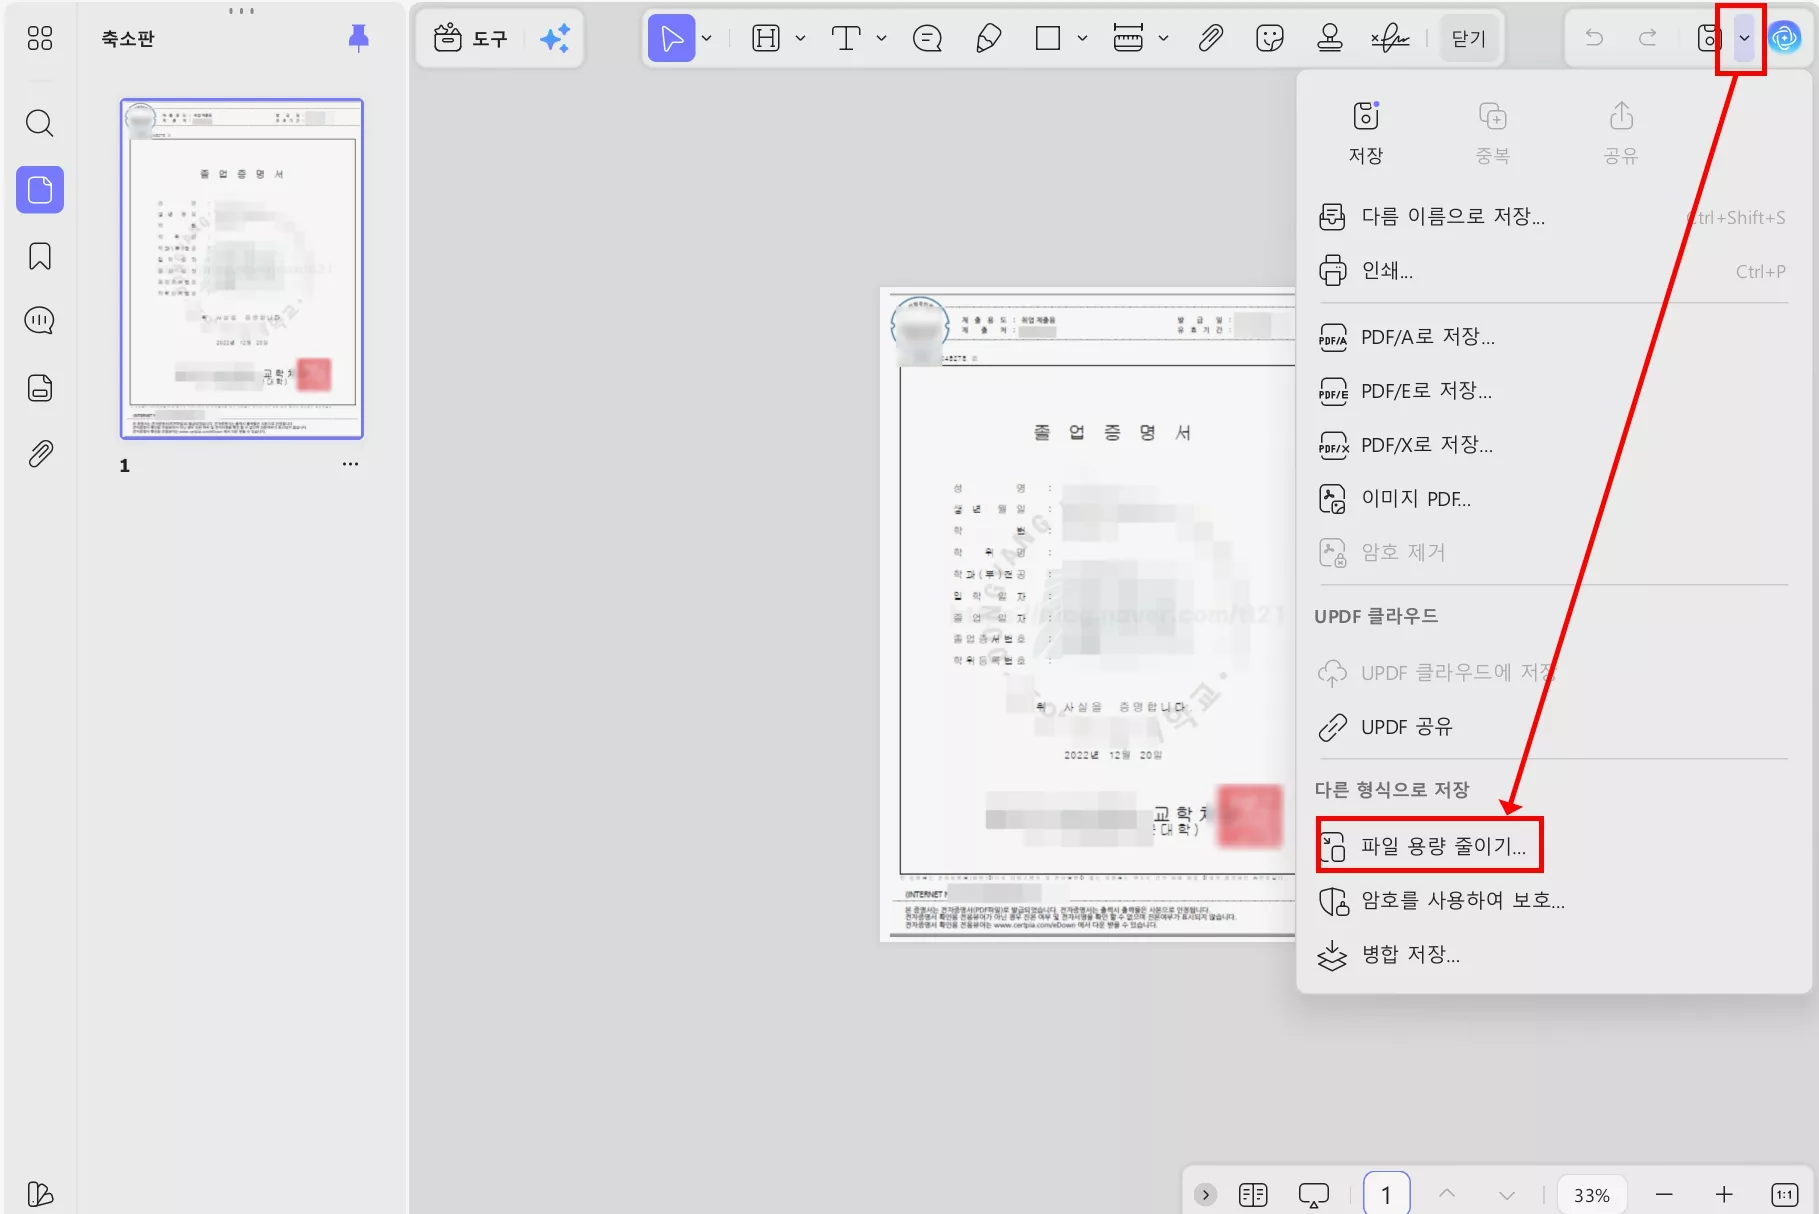Choose 다른 이름으로 저장 from the menu
The height and width of the screenshot is (1214, 1819).
1452,216
